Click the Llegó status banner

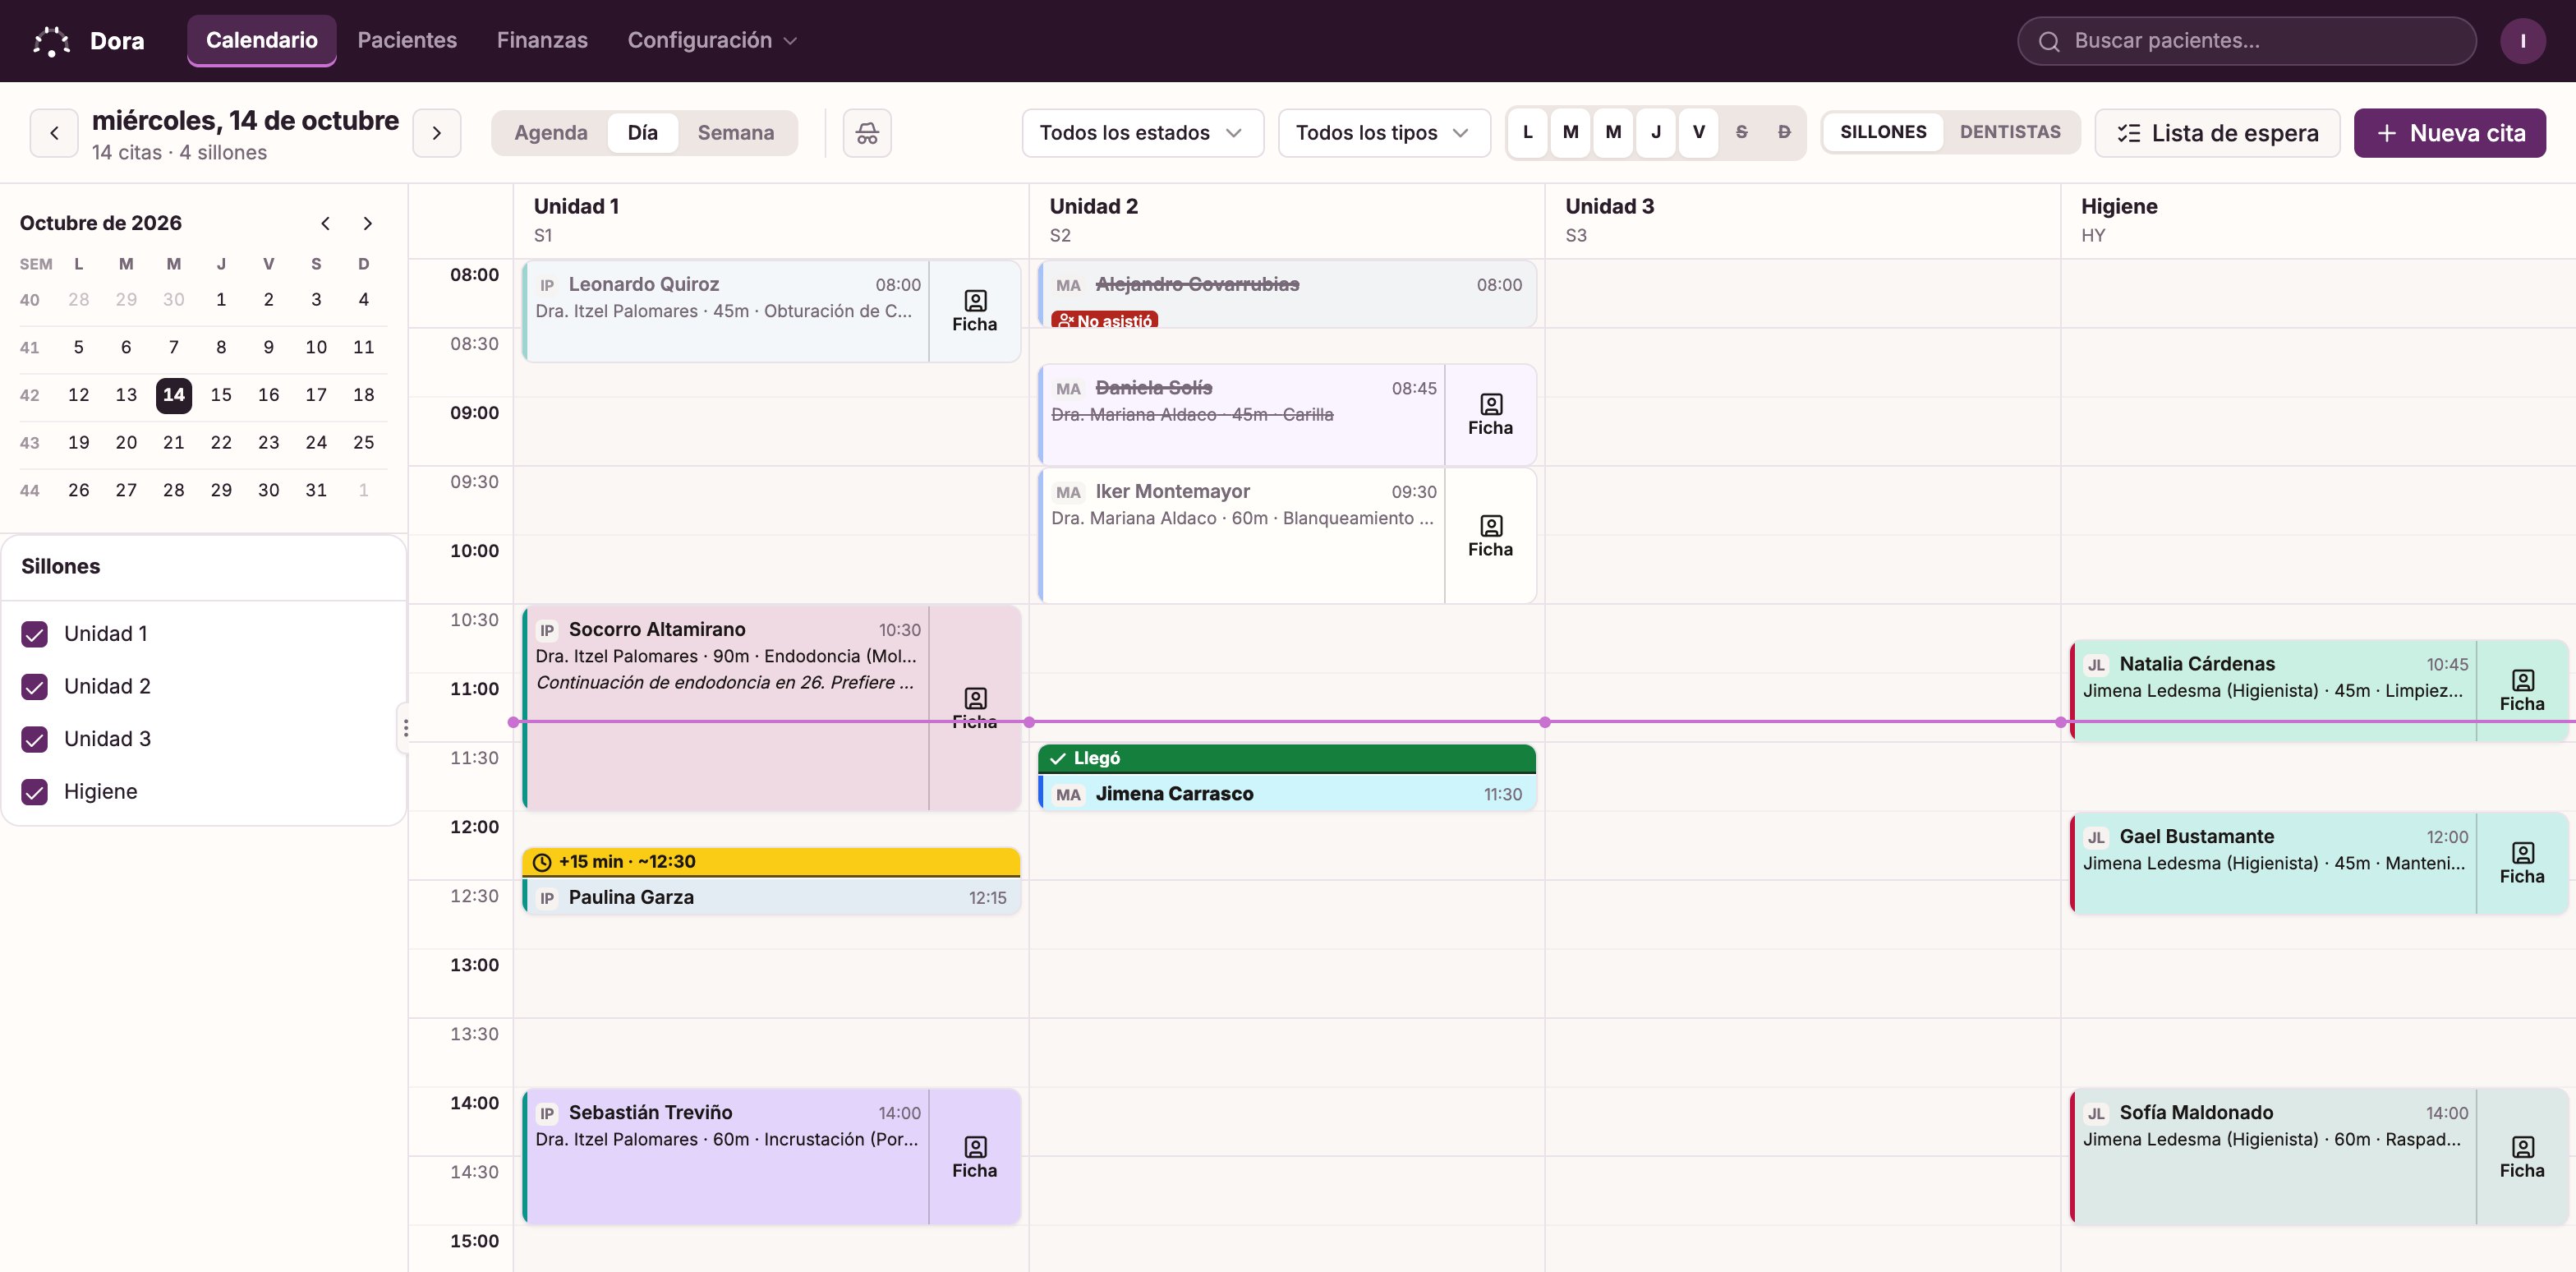click(1287, 758)
